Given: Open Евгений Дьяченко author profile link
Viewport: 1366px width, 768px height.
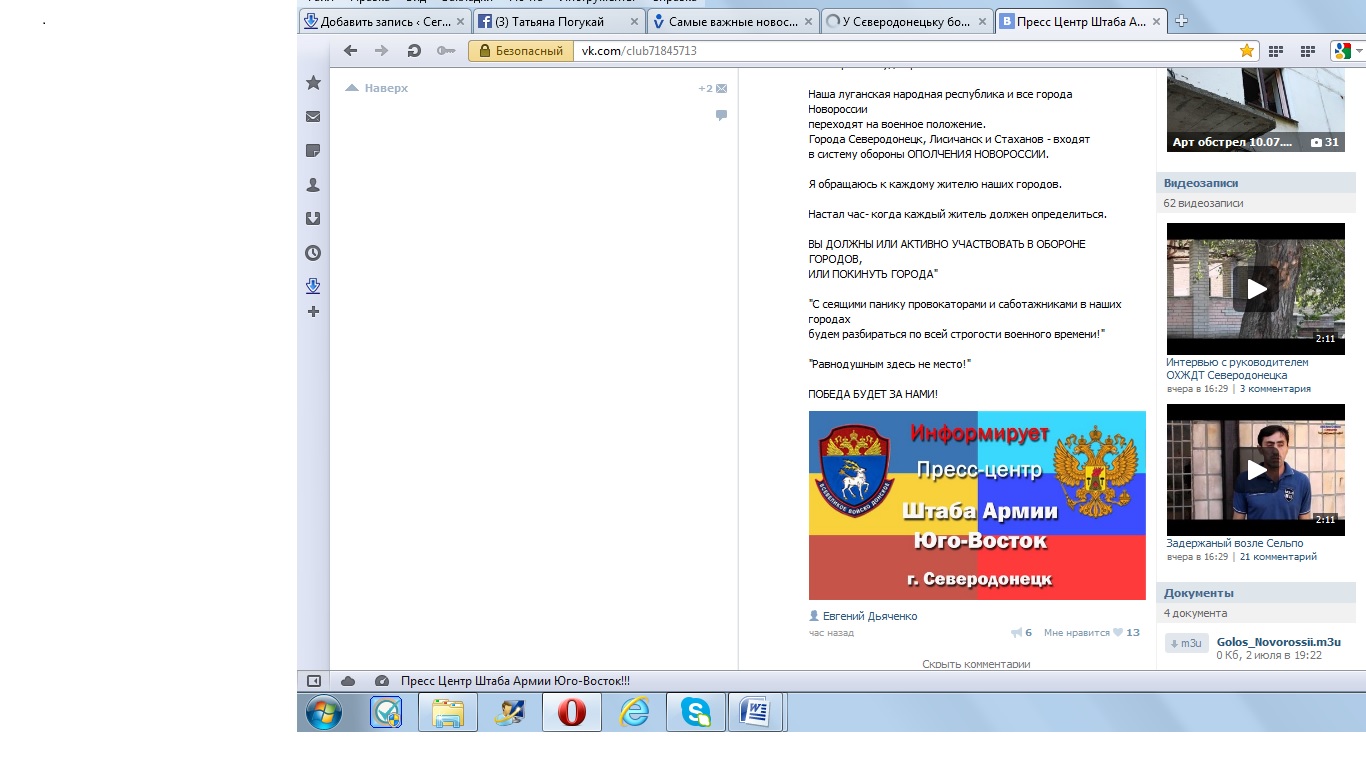Looking at the screenshot, I should pyautogui.click(x=869, y=616).
